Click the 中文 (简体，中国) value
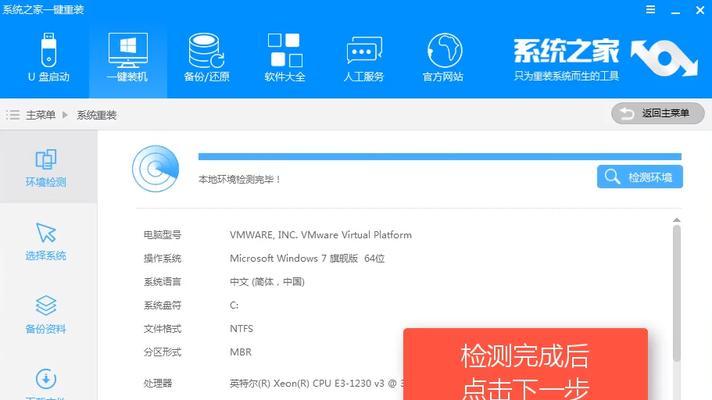Image resolution: width=712 pixels, height=400 pixels. 267,282
